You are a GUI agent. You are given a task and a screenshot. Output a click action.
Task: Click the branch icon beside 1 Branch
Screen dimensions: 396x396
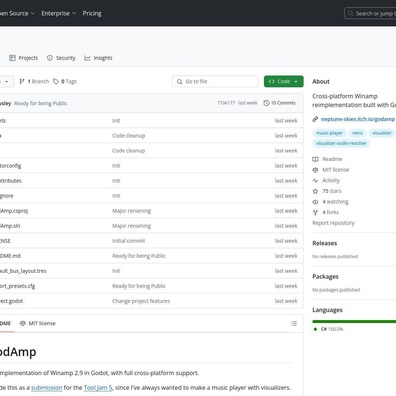22,81
